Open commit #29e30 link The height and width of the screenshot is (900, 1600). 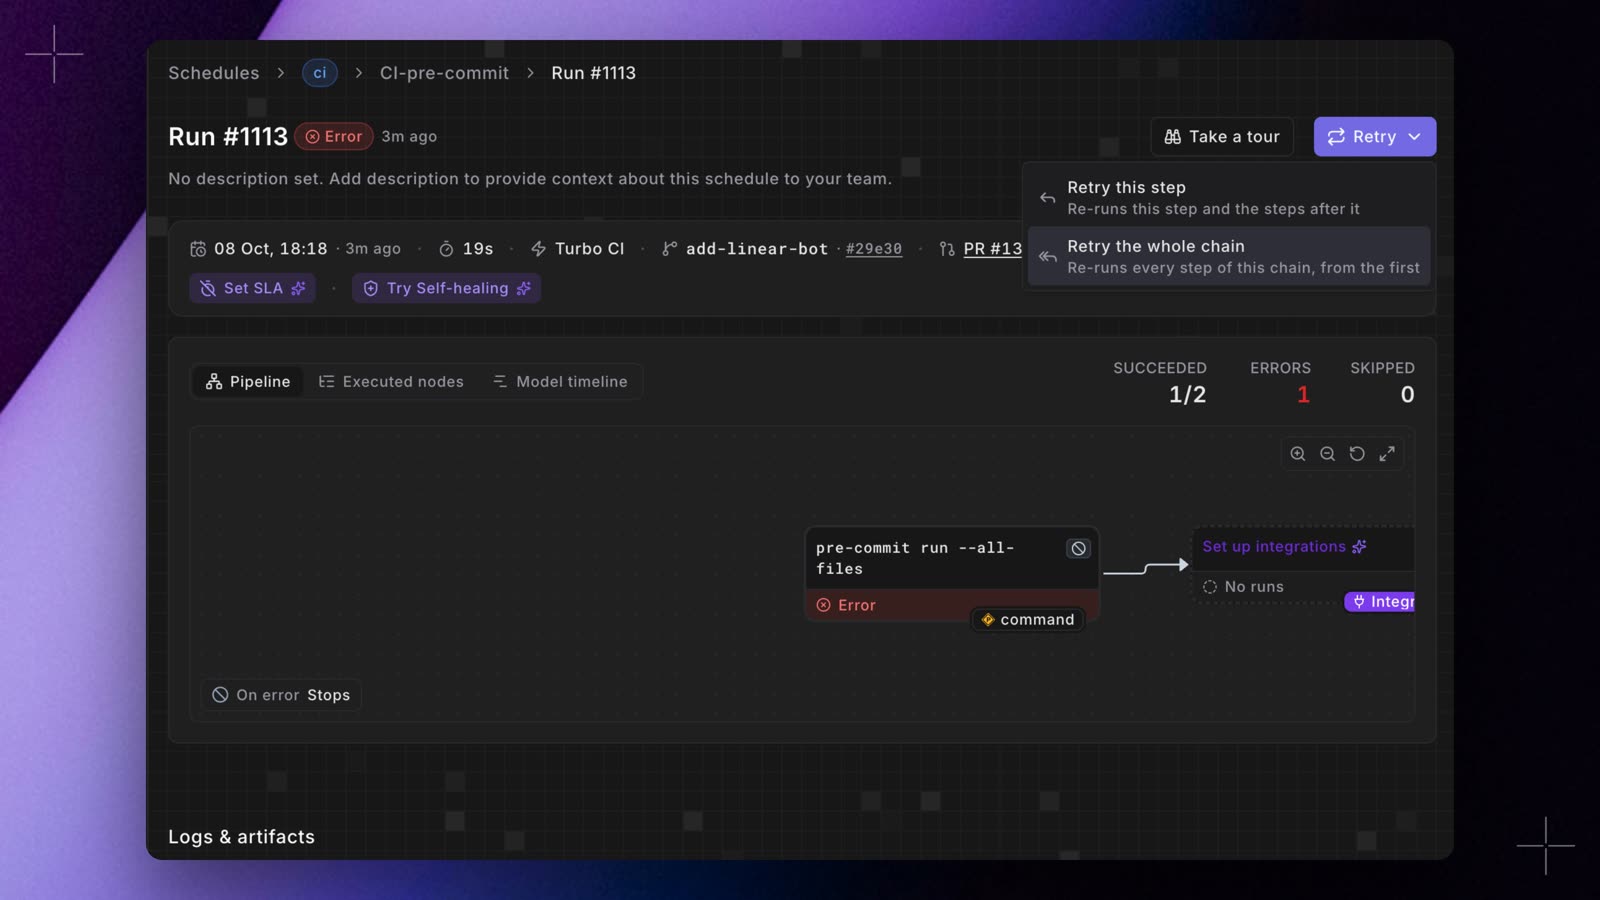pos(874,249)
